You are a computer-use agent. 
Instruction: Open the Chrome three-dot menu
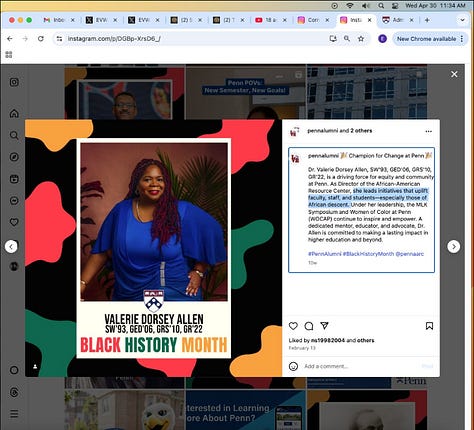pyautogui.click(x=462, y=39)
